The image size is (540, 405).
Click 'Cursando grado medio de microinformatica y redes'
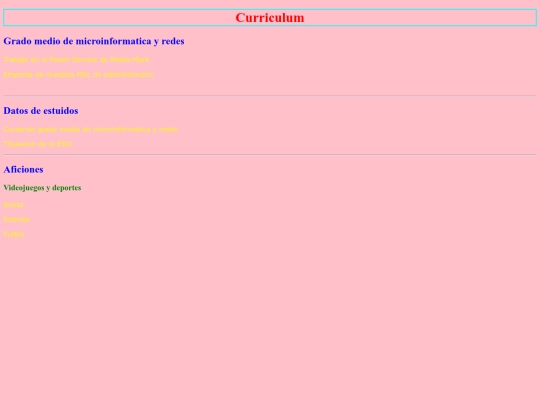[x=91, y=129]
